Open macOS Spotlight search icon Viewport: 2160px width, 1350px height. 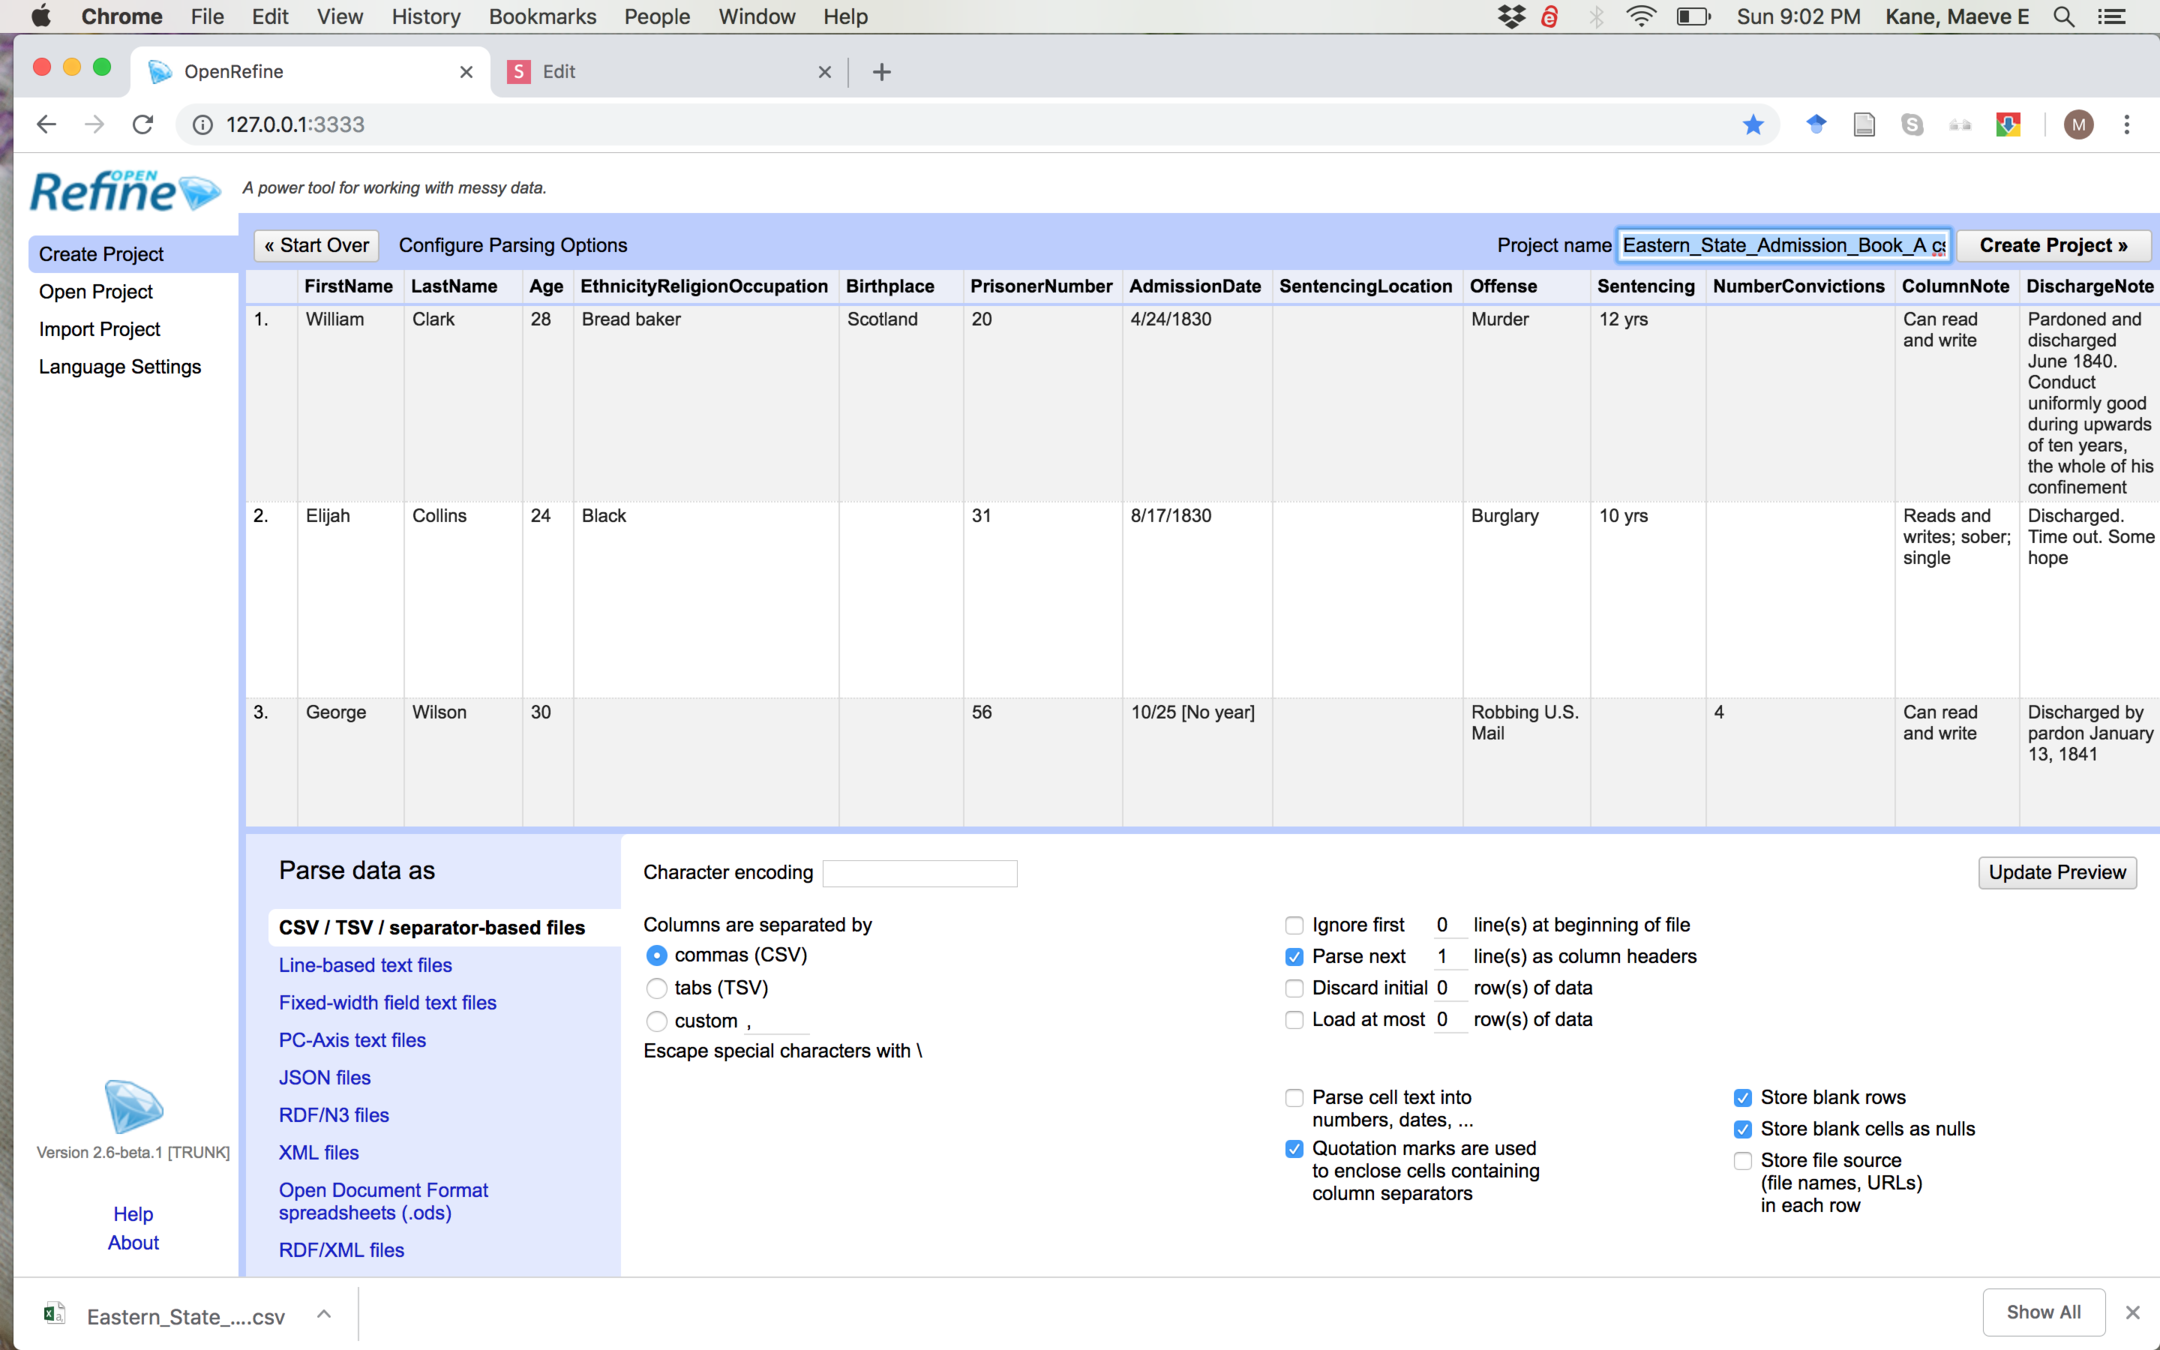[x=2063, y=16]
